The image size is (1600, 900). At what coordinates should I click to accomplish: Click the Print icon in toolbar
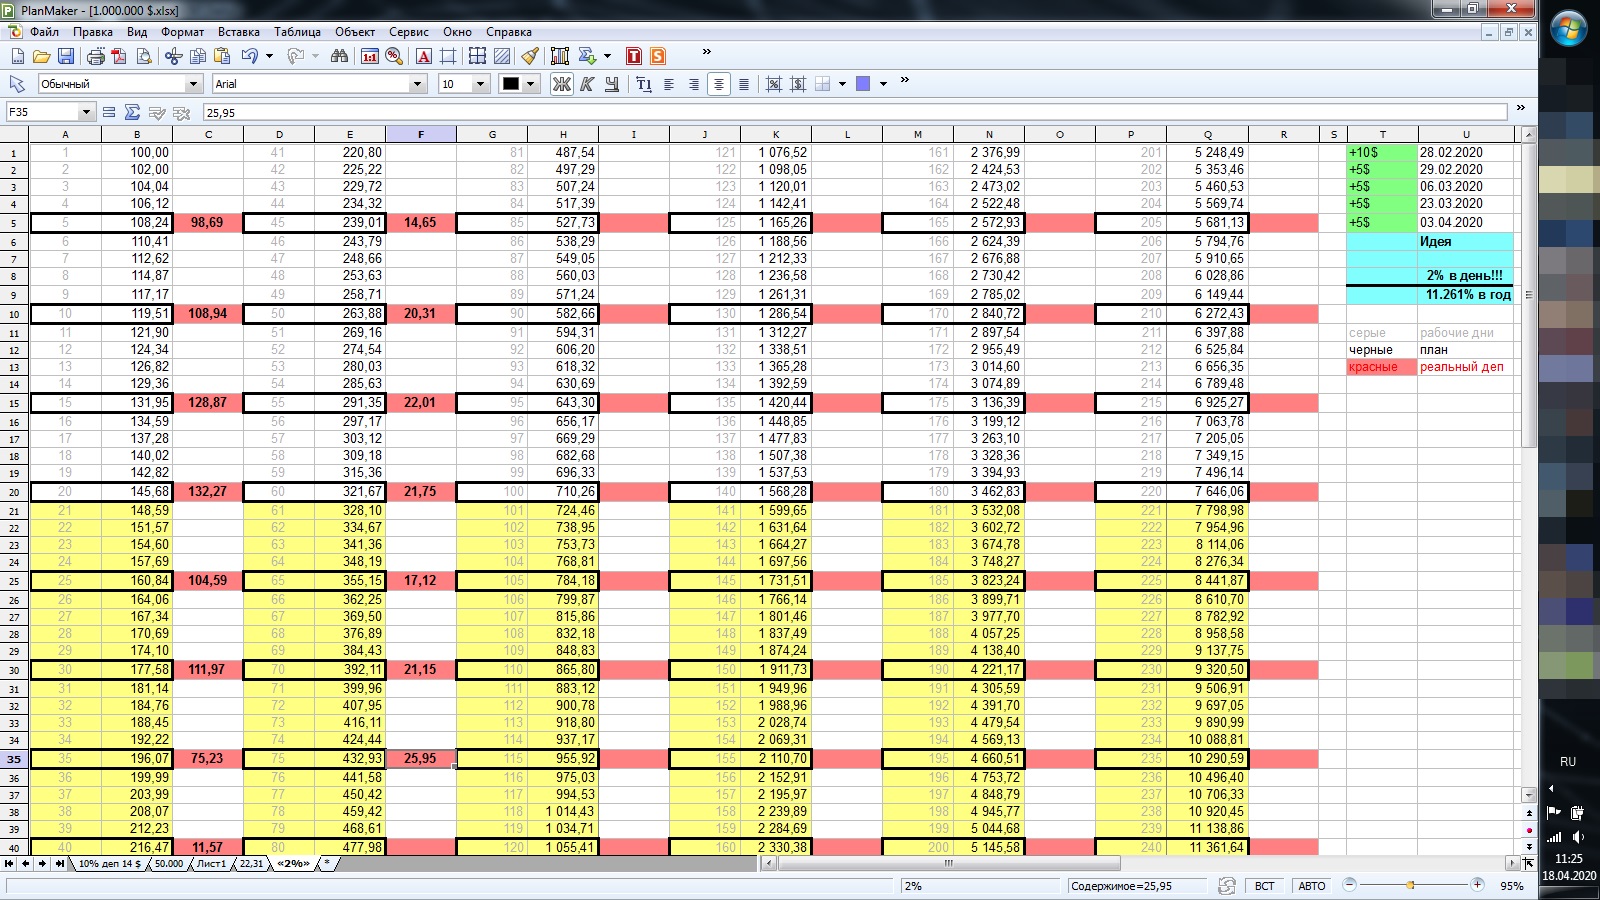tap(95, 56)
